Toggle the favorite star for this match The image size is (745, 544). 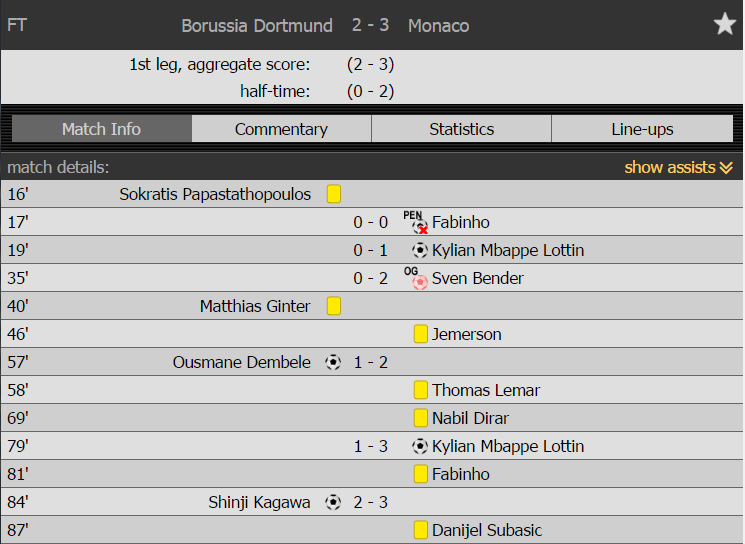tap(725, 24)
